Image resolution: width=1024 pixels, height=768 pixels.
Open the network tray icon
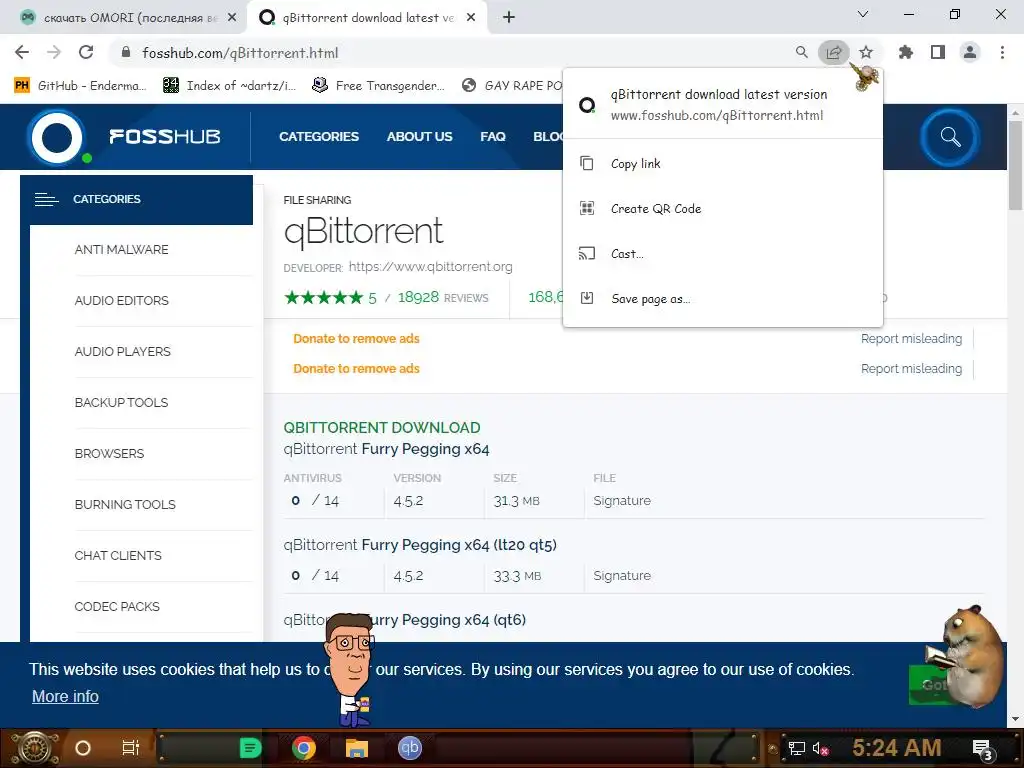pos(797,749)
